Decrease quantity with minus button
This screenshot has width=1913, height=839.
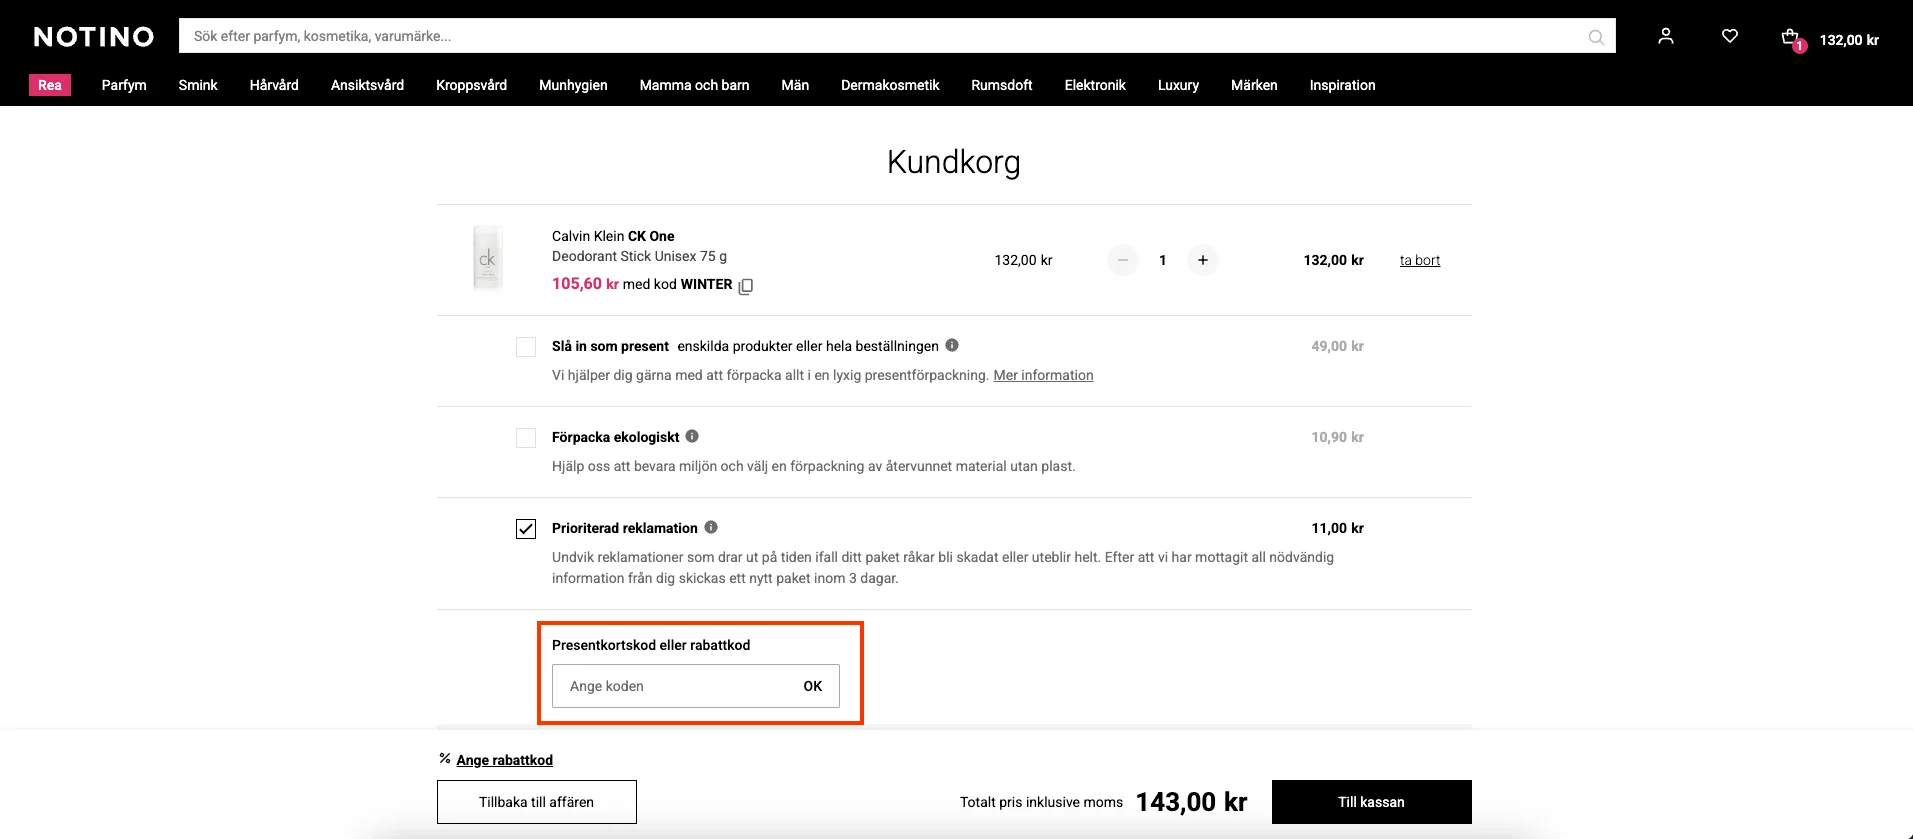click(1123, 260)
